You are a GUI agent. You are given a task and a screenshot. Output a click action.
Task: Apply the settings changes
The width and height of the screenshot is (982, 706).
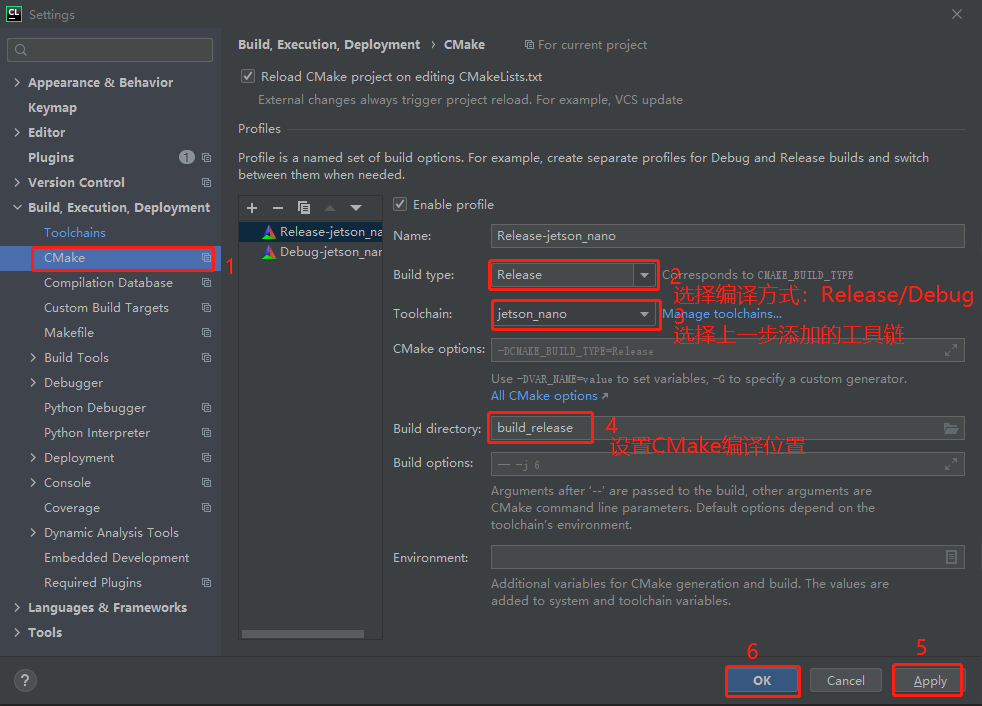pos(929,681)
